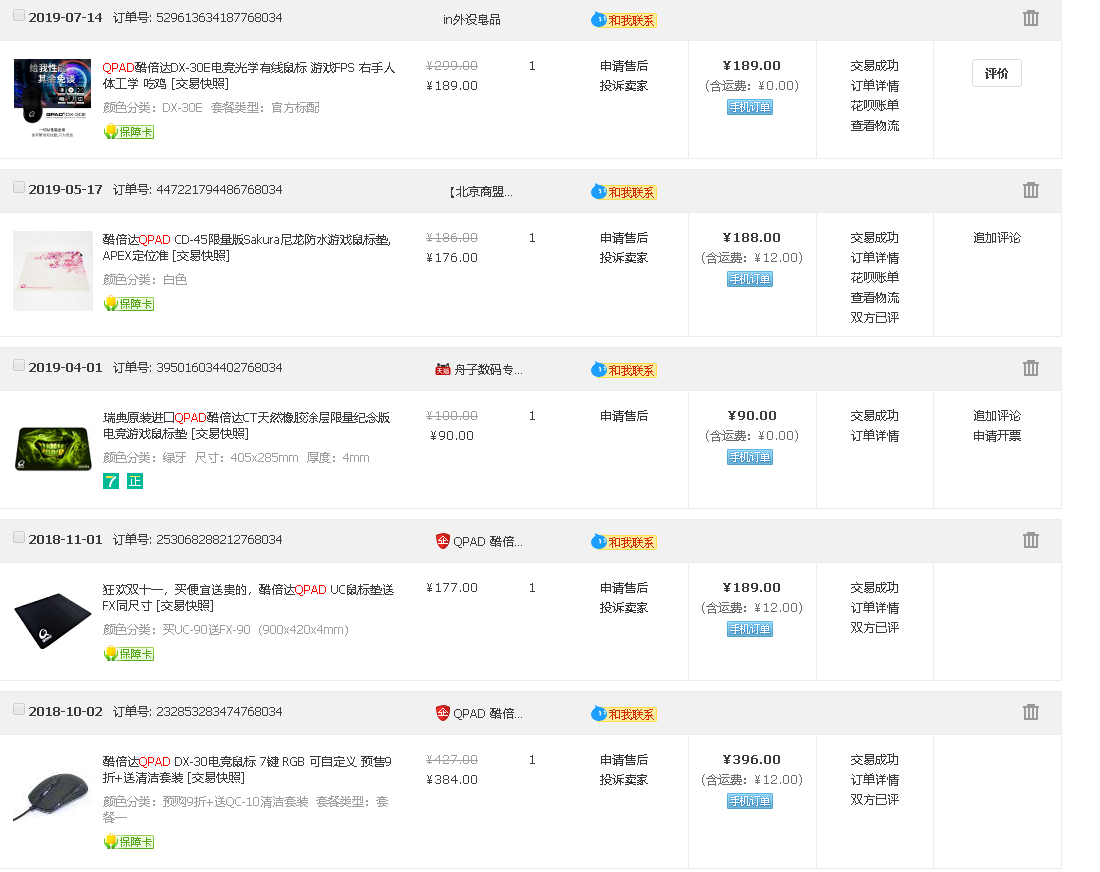This screenshot has height=872, width=1100.
Task: Click the green 7-day return badge
Action: pos(111,481)
